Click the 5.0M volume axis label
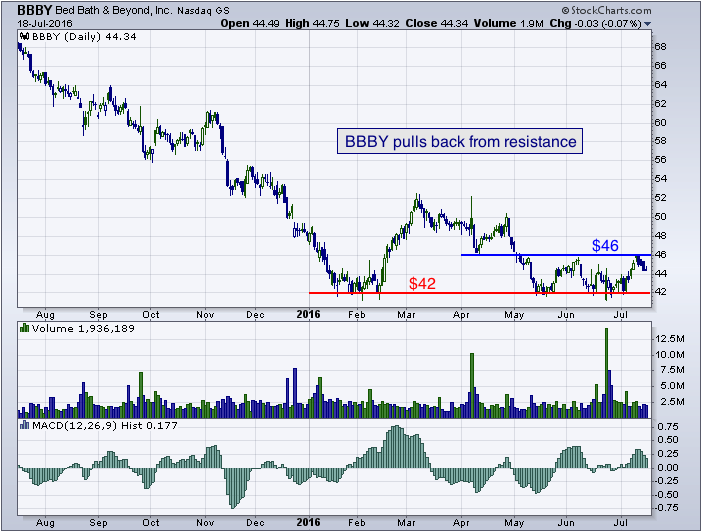The height and width of the screenshot is (532, 702). point(672,386)
